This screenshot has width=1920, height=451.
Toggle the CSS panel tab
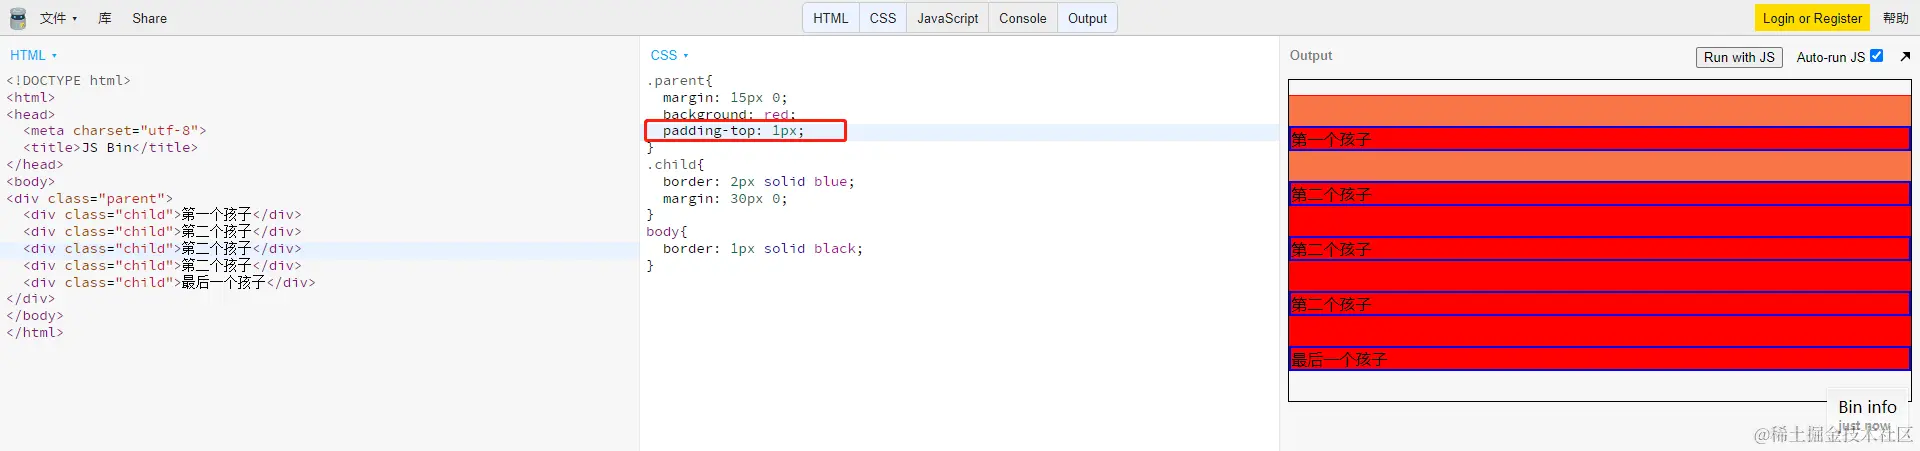tap(883, 18)
